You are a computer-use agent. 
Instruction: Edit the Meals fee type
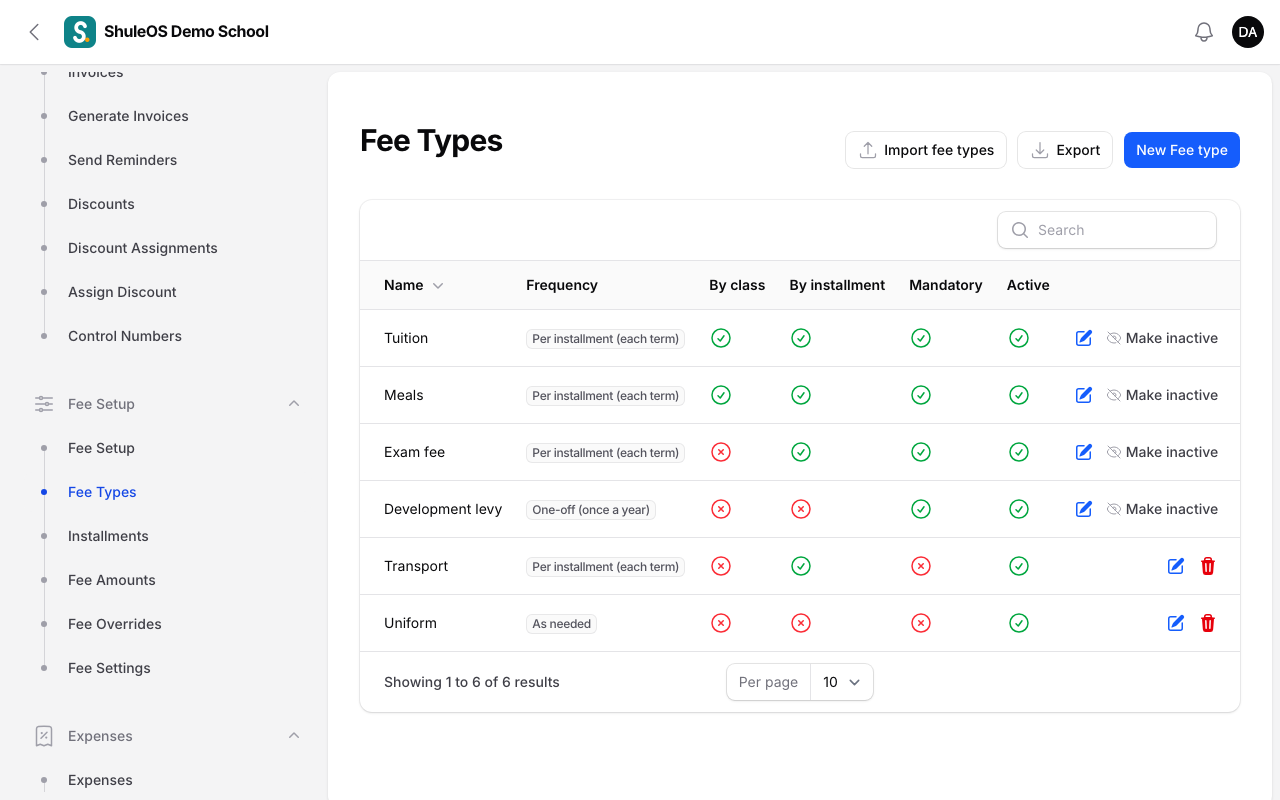coord(1084,395)
